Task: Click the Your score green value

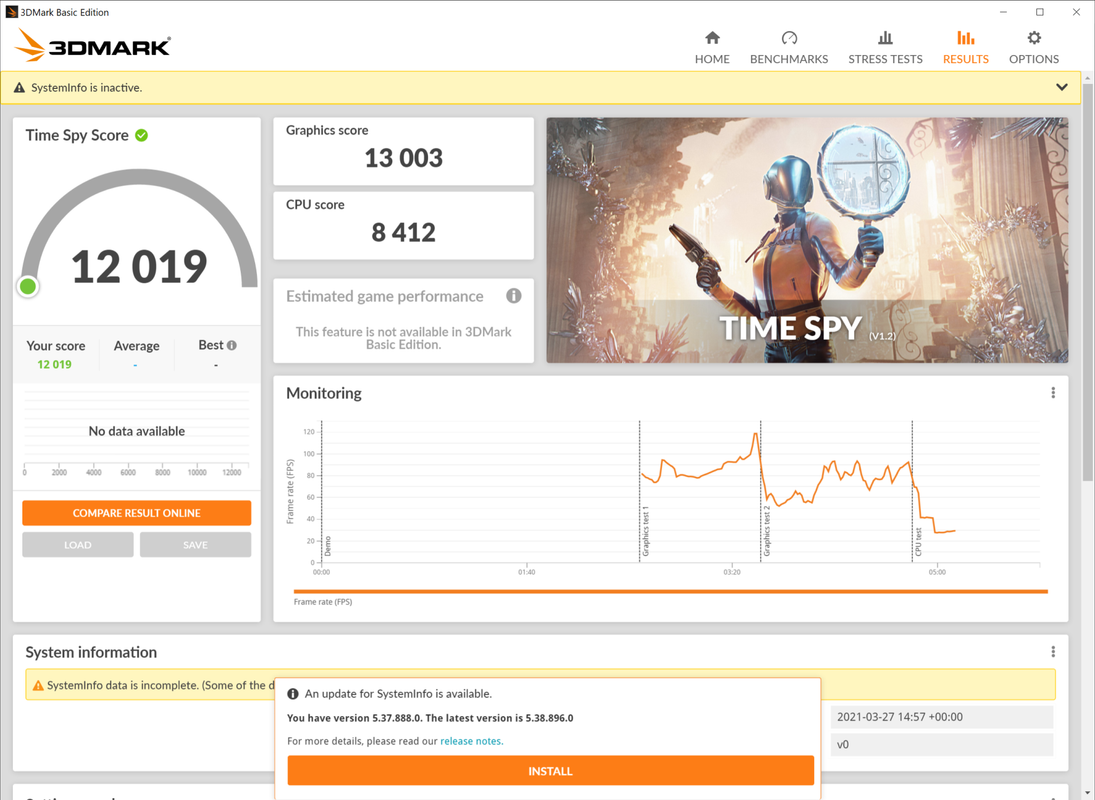Action: point(54,364)
